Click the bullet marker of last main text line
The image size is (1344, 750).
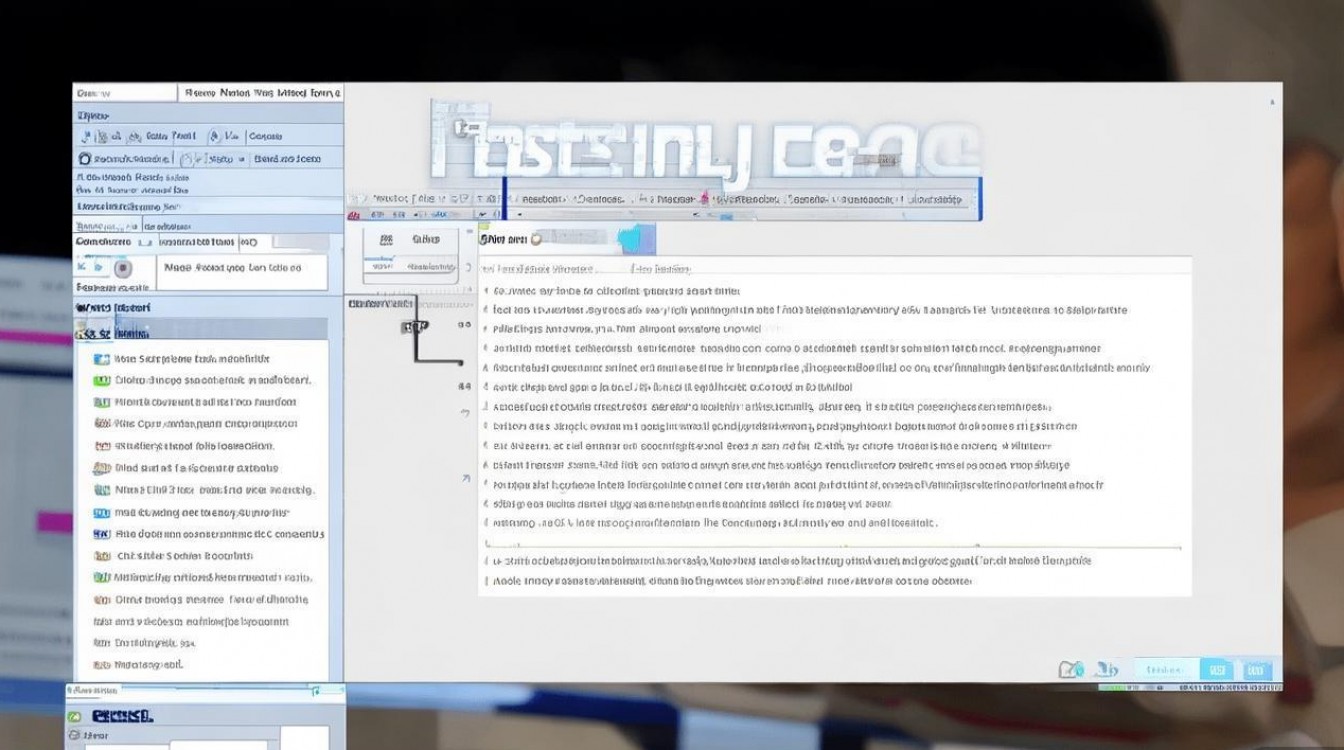(x=487, y=581)
